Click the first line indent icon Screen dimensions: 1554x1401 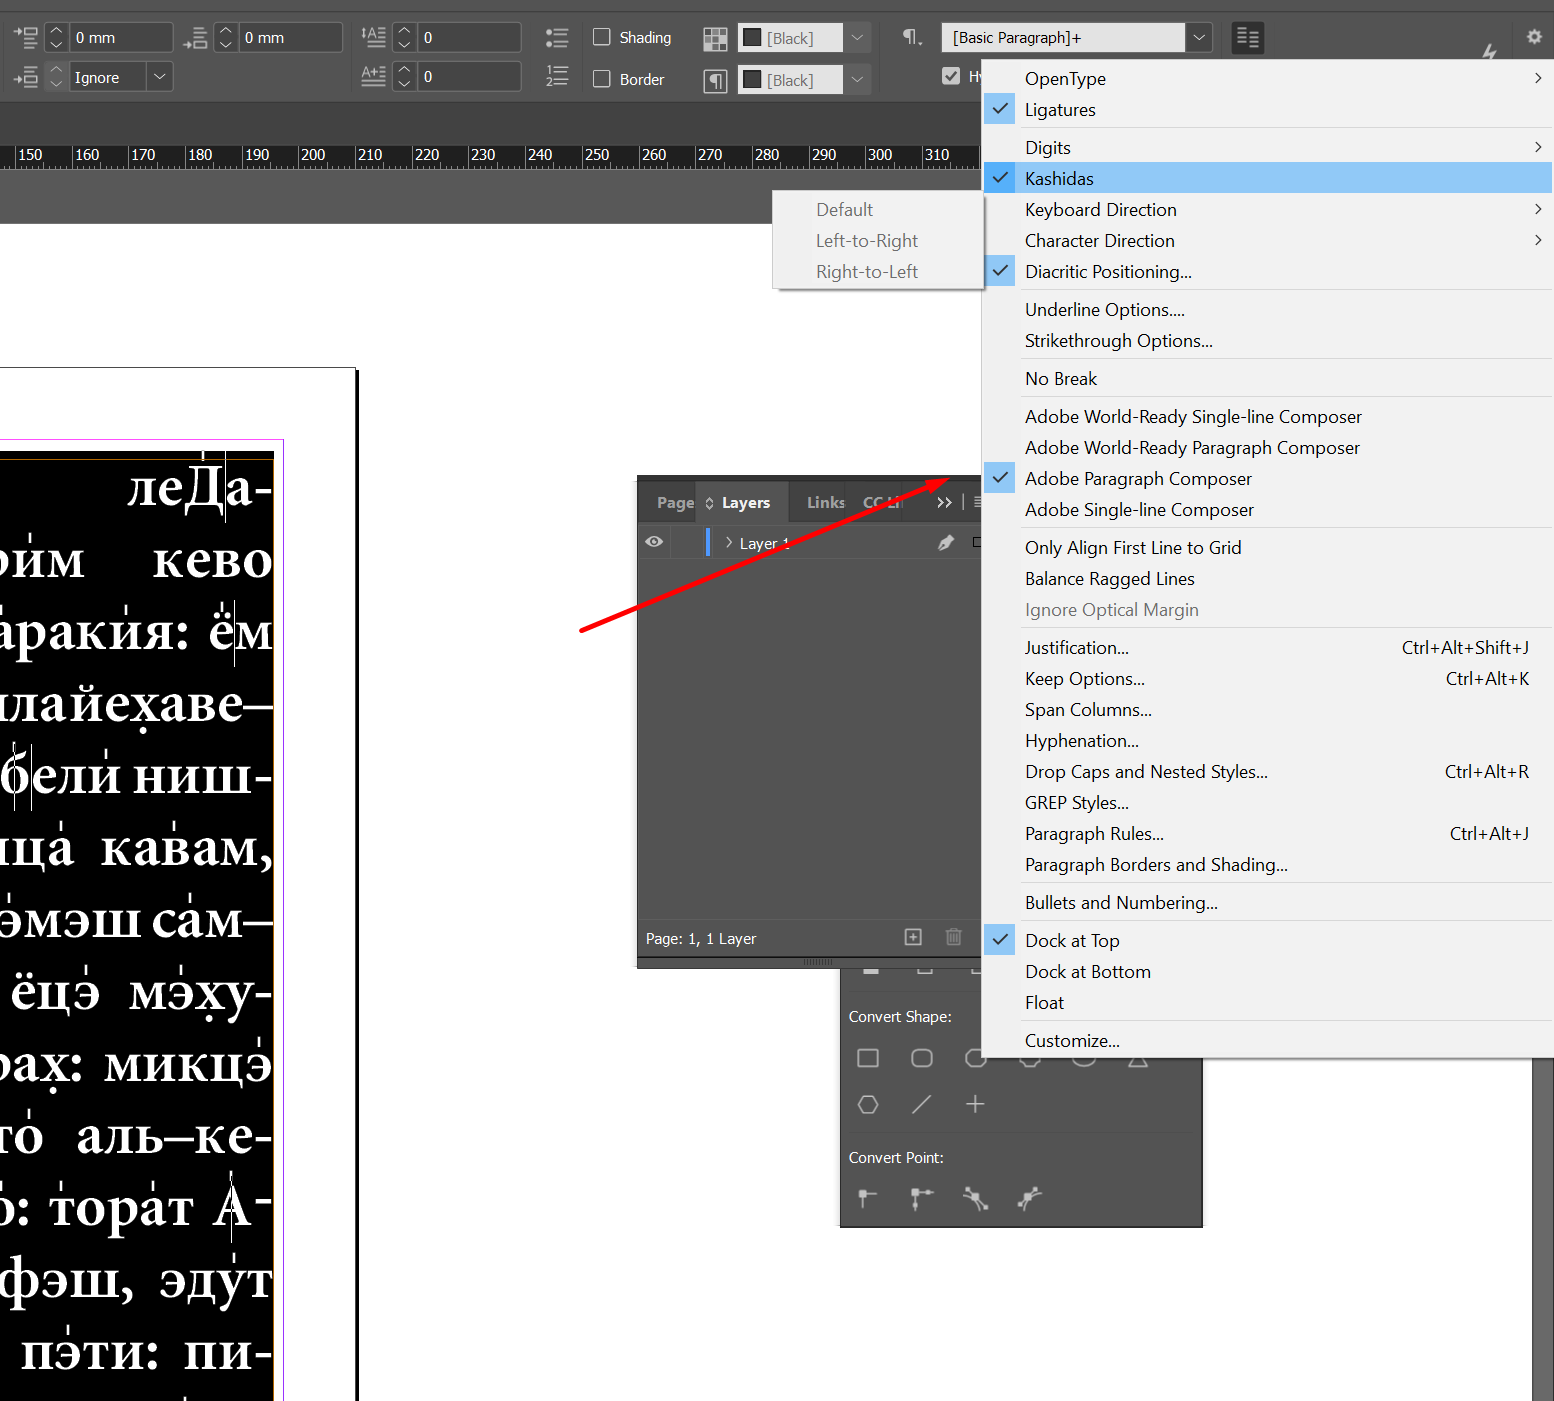pos(26,77)
